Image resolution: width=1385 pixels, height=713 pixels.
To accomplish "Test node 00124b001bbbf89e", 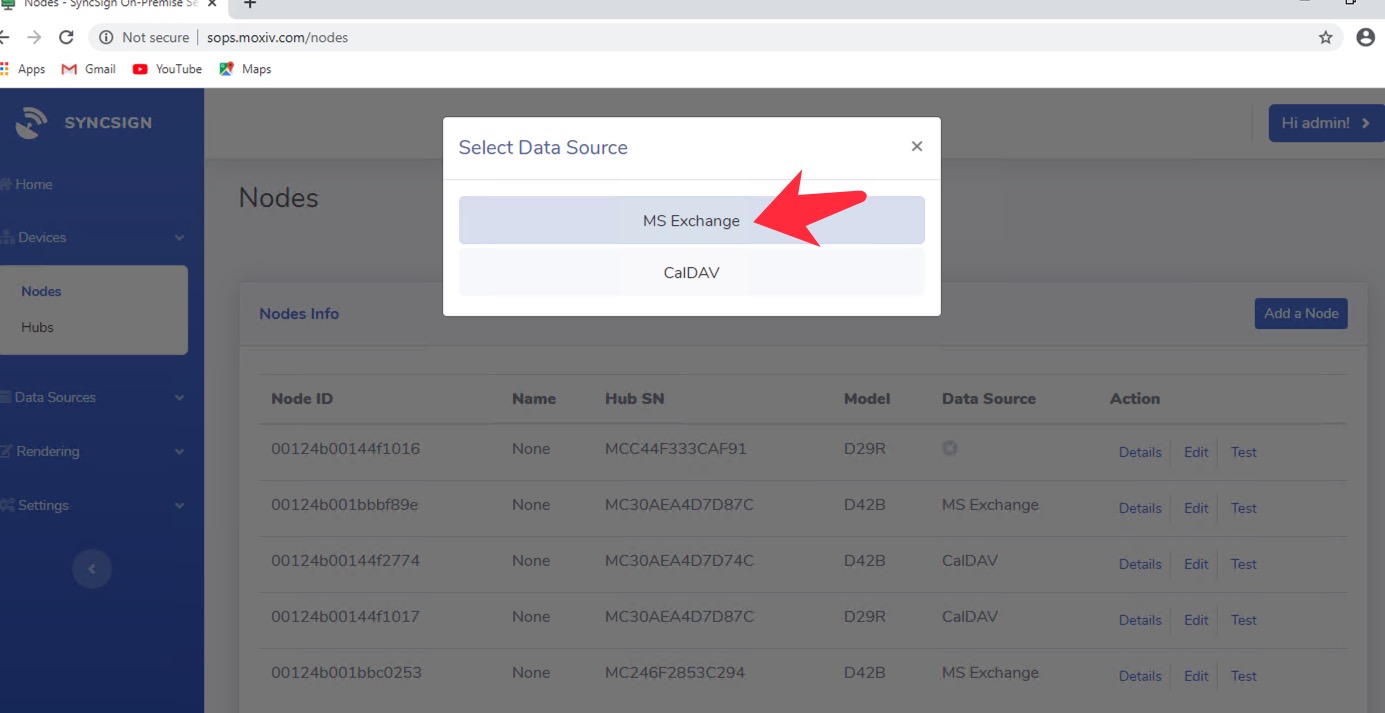I will pos(1244,508).
